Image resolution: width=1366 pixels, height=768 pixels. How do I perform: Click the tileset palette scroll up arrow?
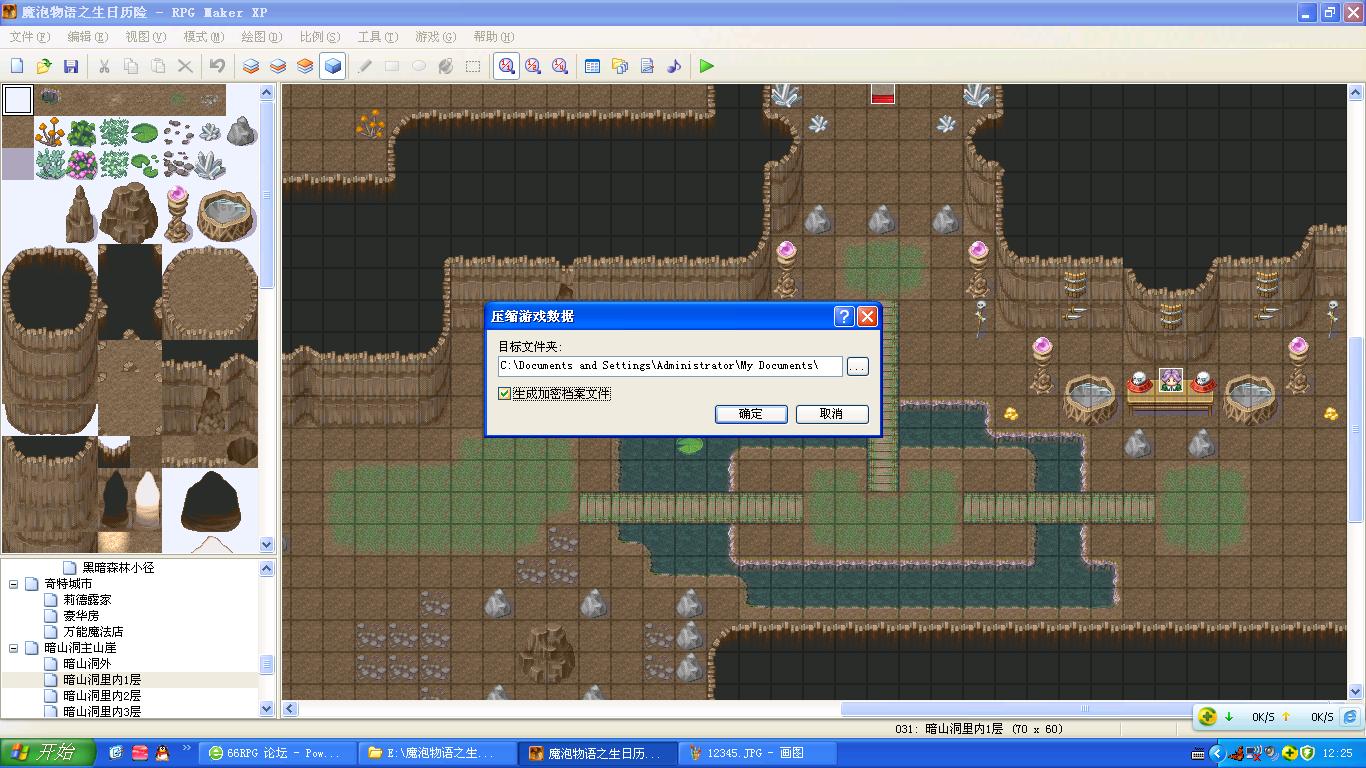click(267, 93)
